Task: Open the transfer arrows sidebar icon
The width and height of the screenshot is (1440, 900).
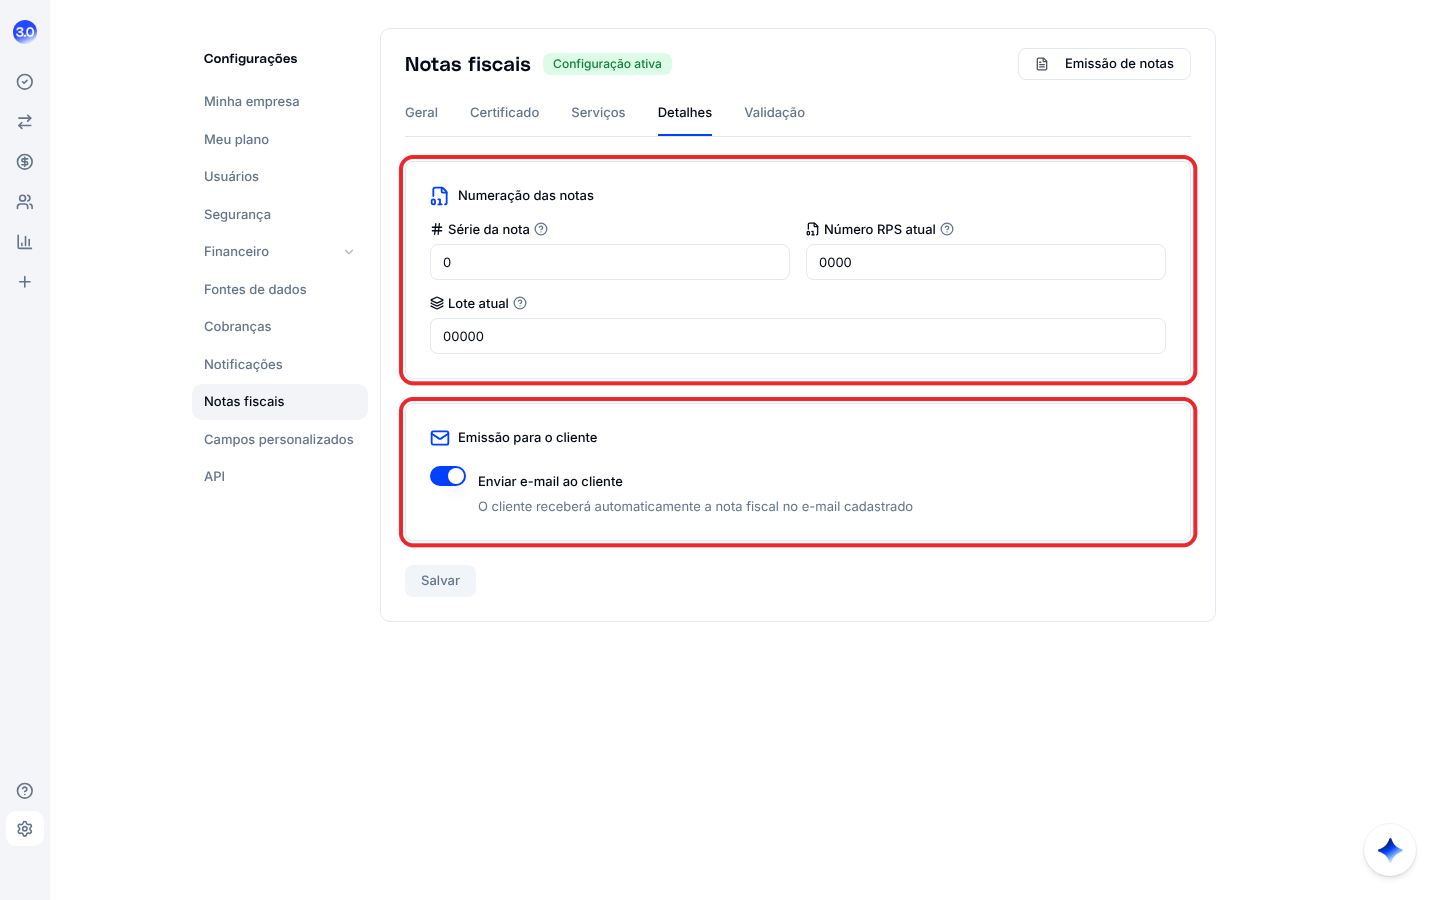Action: [25, 122]
